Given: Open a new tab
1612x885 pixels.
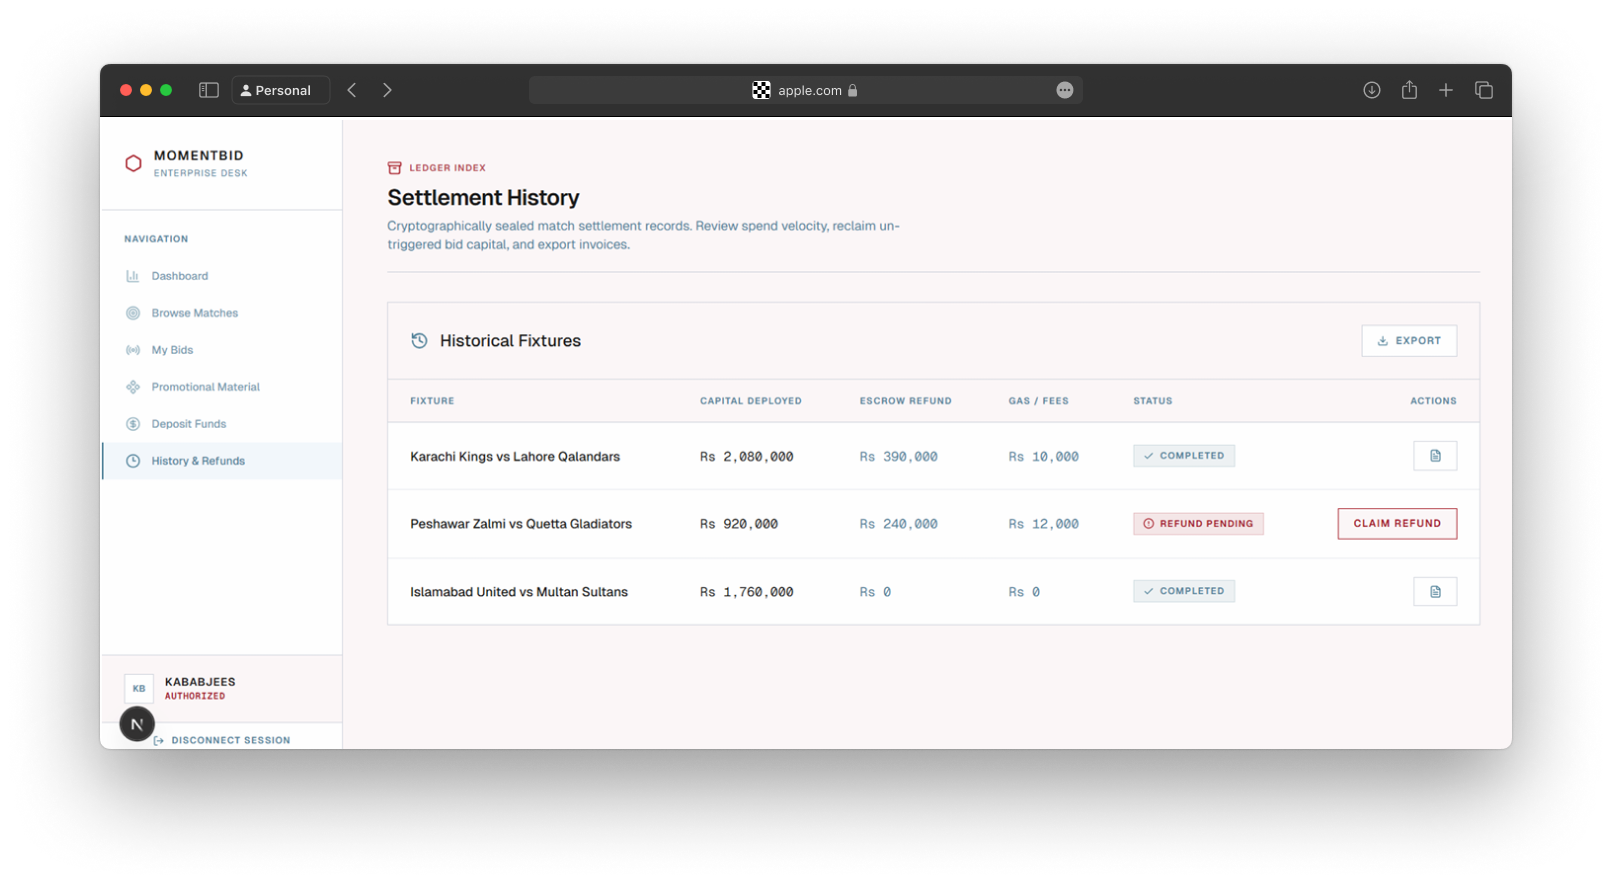Looking at the screenshot, I should click(1446, 90).
